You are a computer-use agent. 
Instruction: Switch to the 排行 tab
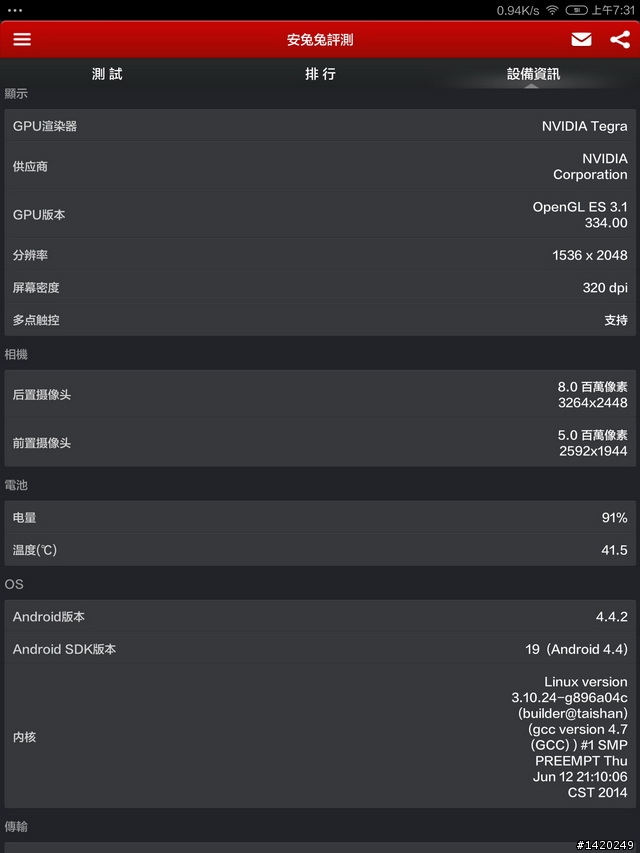[320, 74]
